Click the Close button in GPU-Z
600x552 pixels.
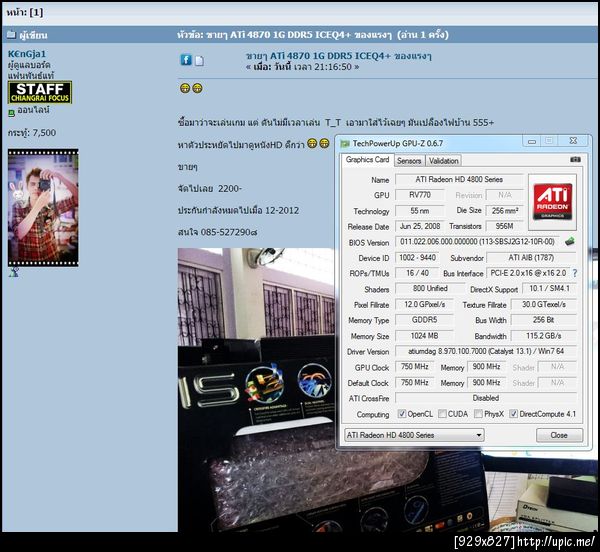click(559, 435)
